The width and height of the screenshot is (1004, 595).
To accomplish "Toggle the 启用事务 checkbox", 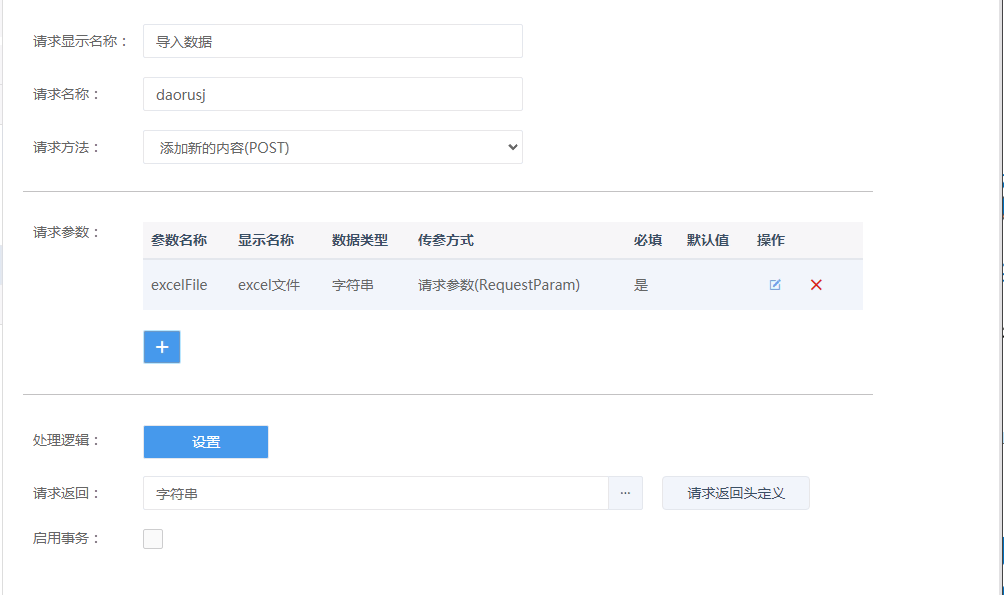I will point(153,539).
